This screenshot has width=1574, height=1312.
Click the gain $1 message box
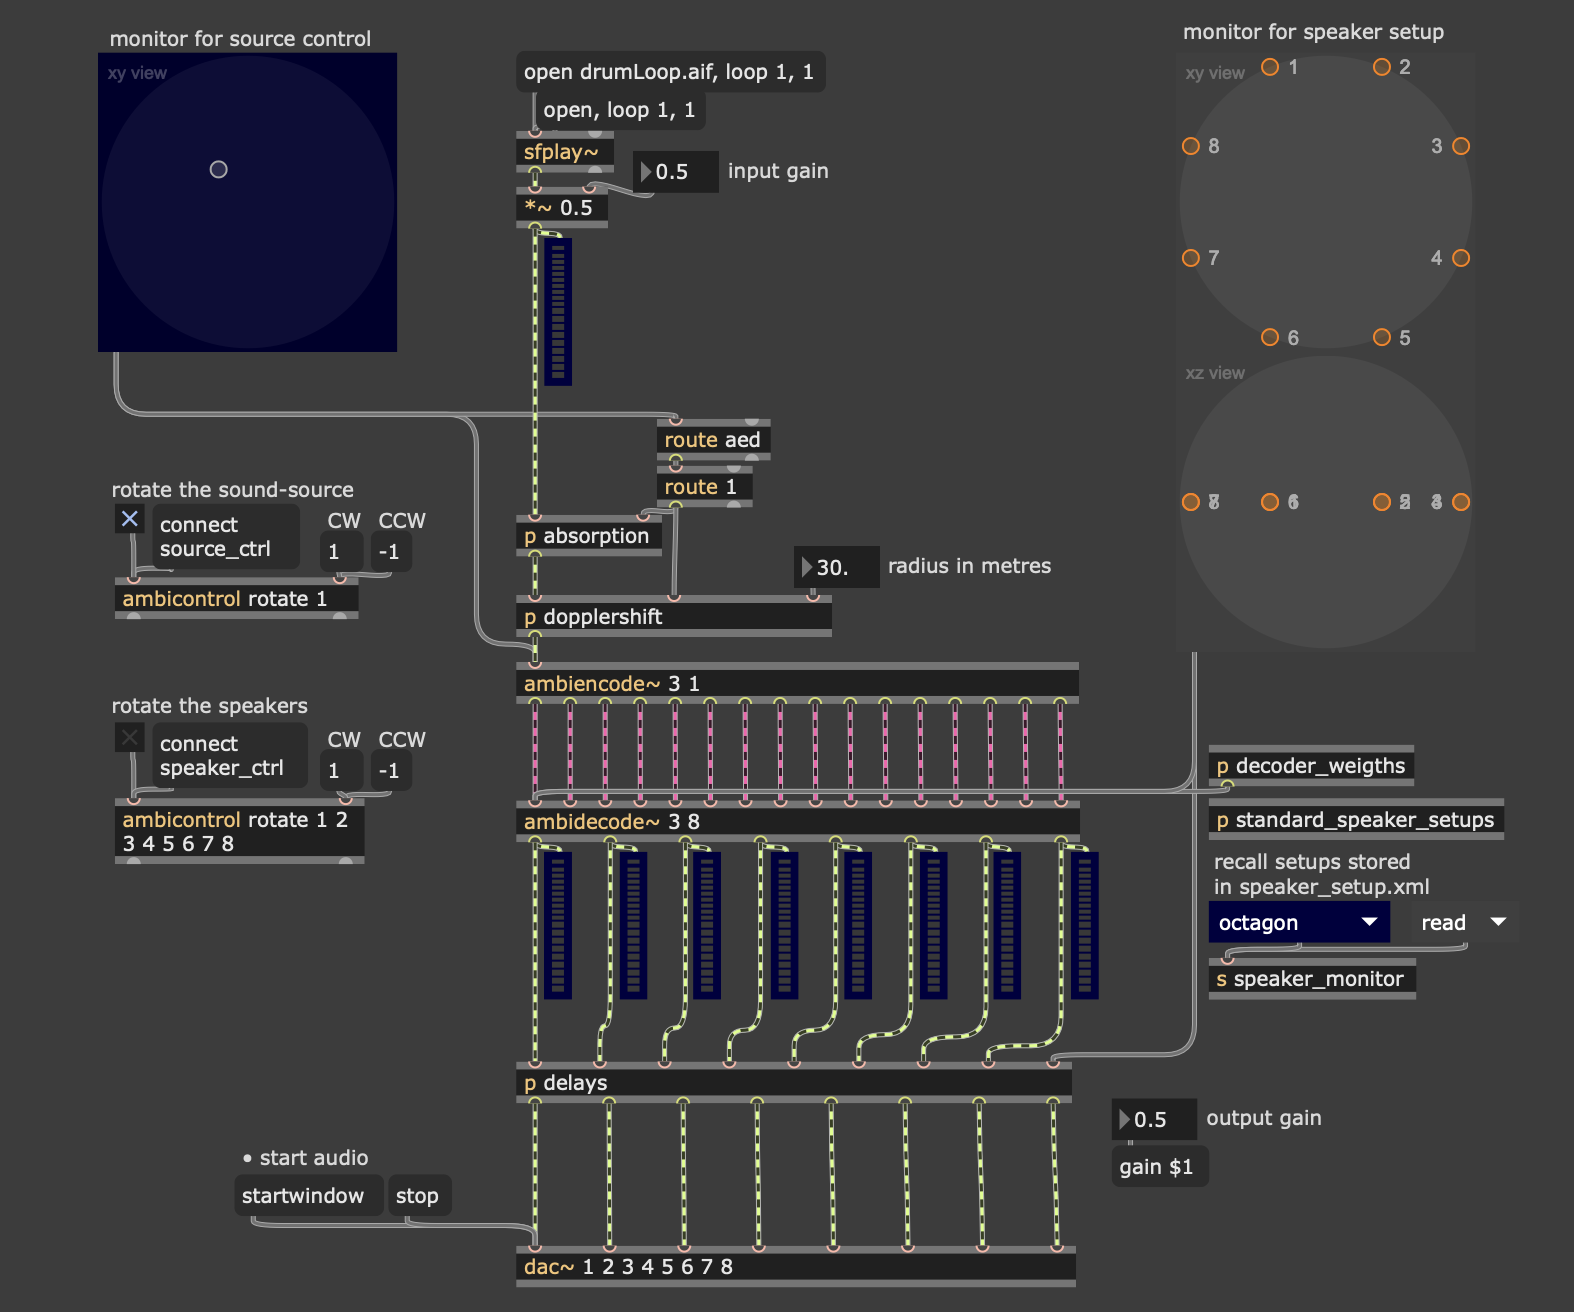1160,1167
